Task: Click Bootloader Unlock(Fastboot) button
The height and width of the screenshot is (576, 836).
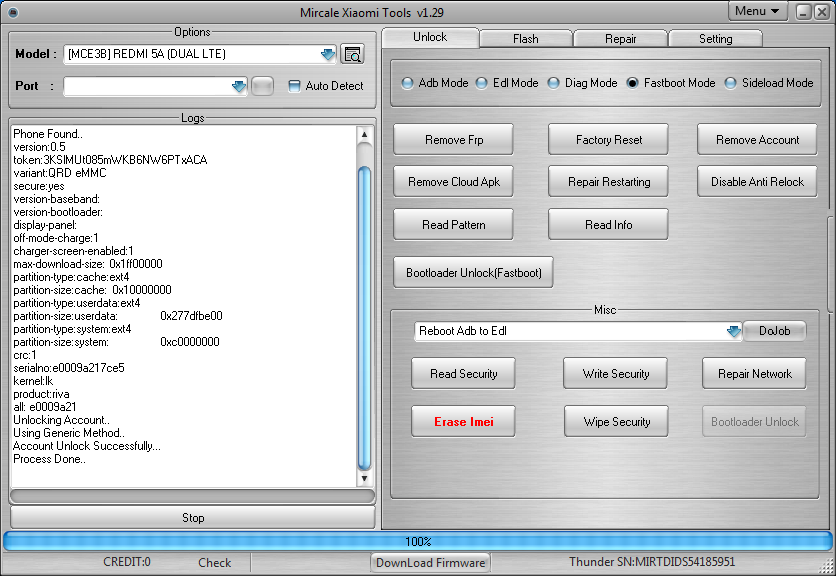Action: pyautogui.click(x=473, y=273)
